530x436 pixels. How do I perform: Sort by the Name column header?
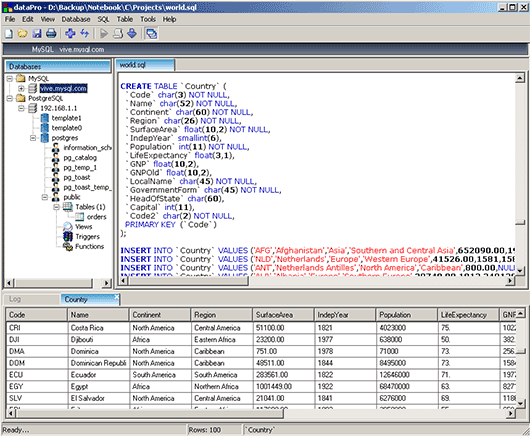(x=98, y=315)
